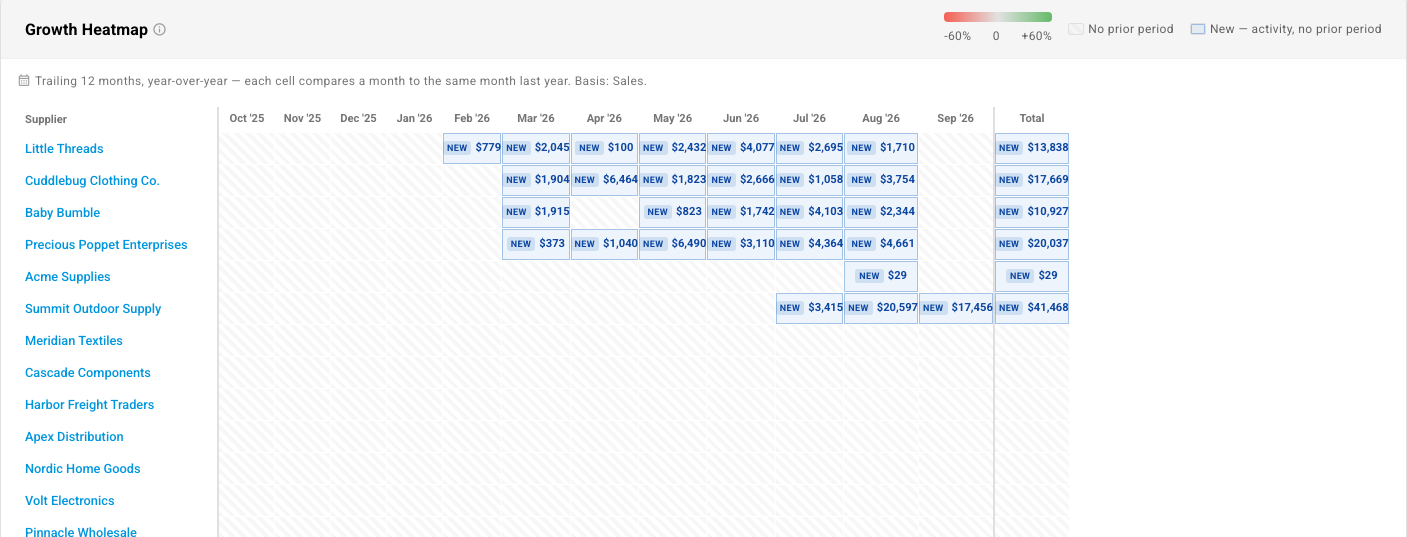Open the Apex Distribution supplier link
Viewport: 1407px width, 537px height.
(x=74, y=437)
